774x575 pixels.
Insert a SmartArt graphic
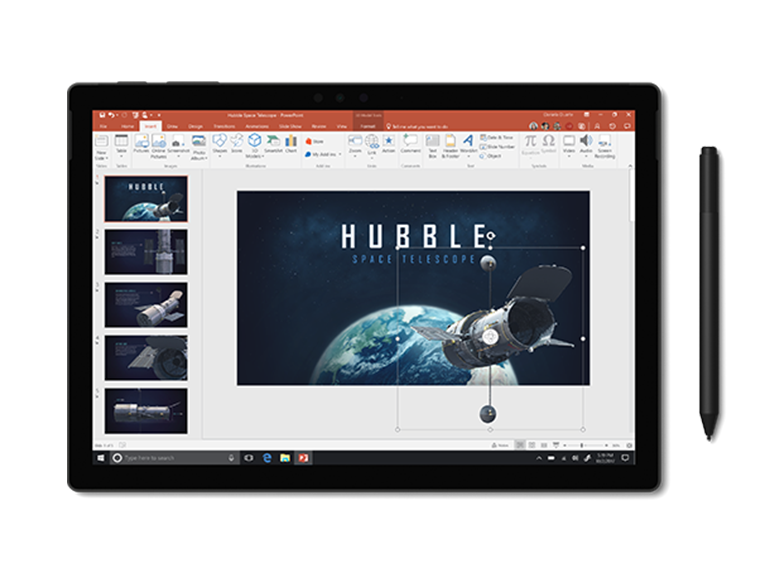pos(272,144)
